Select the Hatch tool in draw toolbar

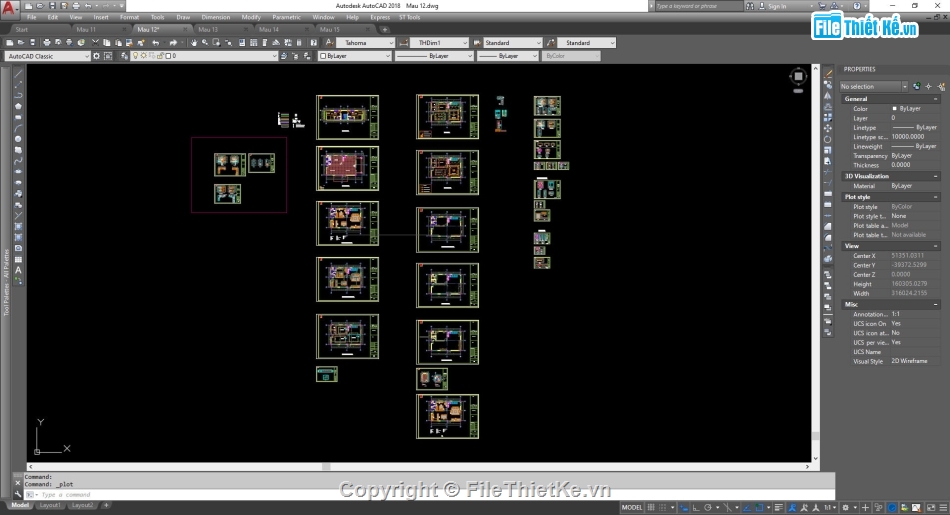18,227
